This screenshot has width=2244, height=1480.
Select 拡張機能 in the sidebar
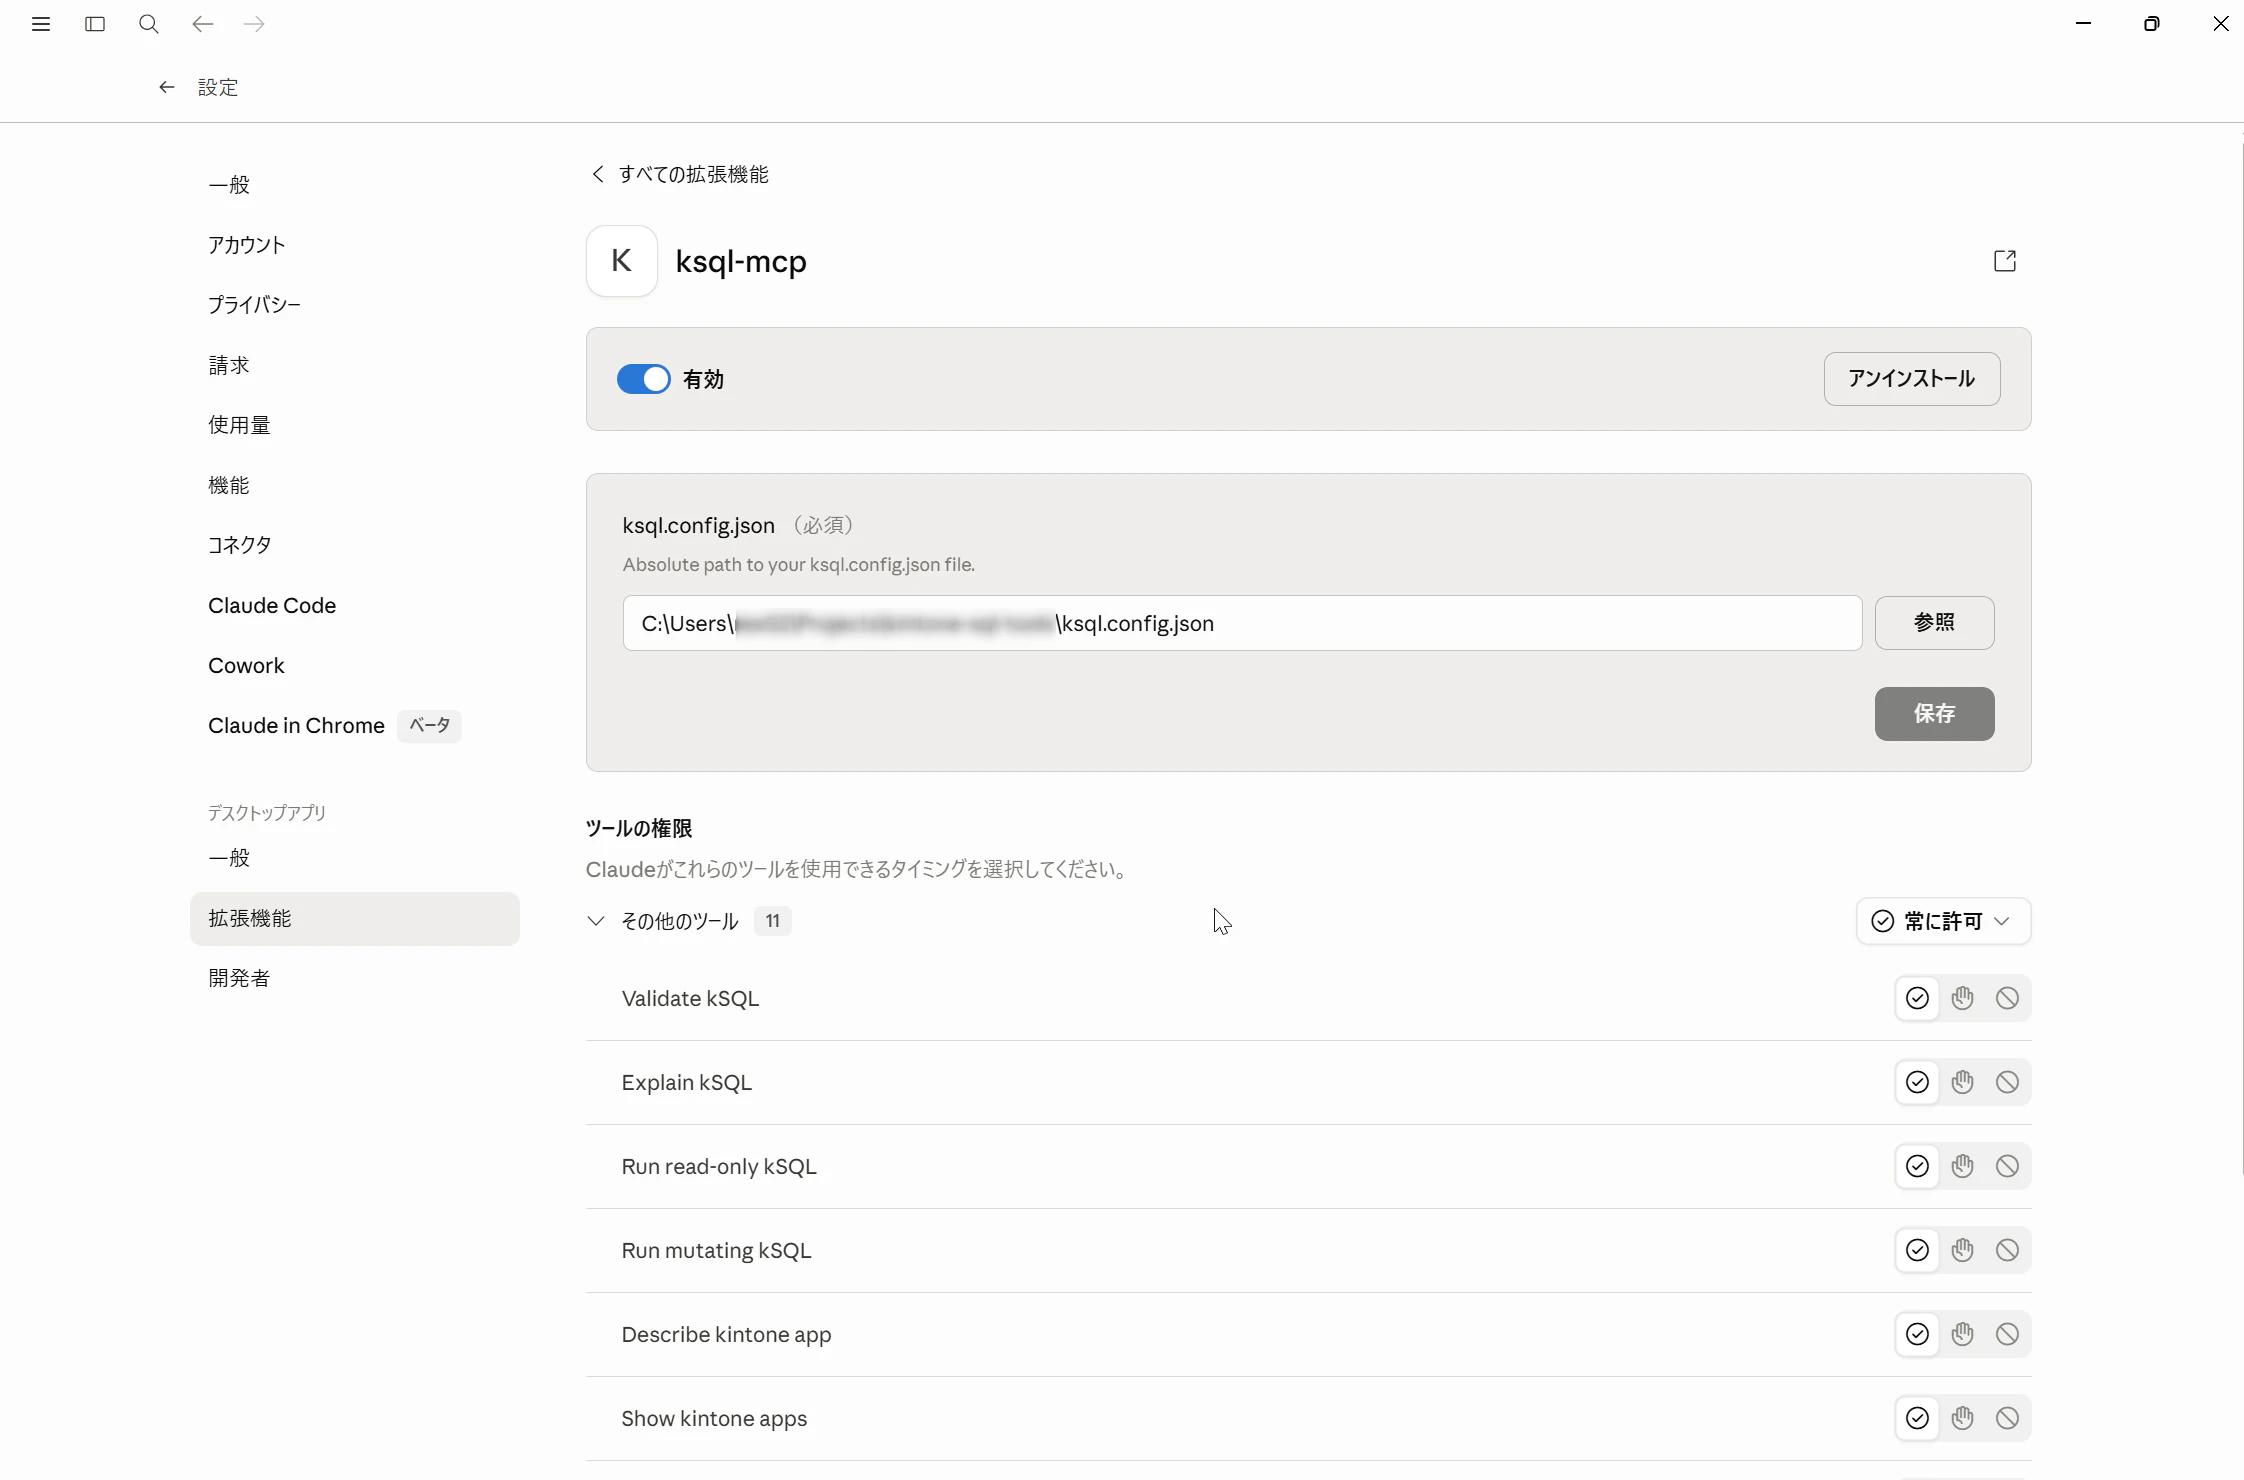(355, 919)
